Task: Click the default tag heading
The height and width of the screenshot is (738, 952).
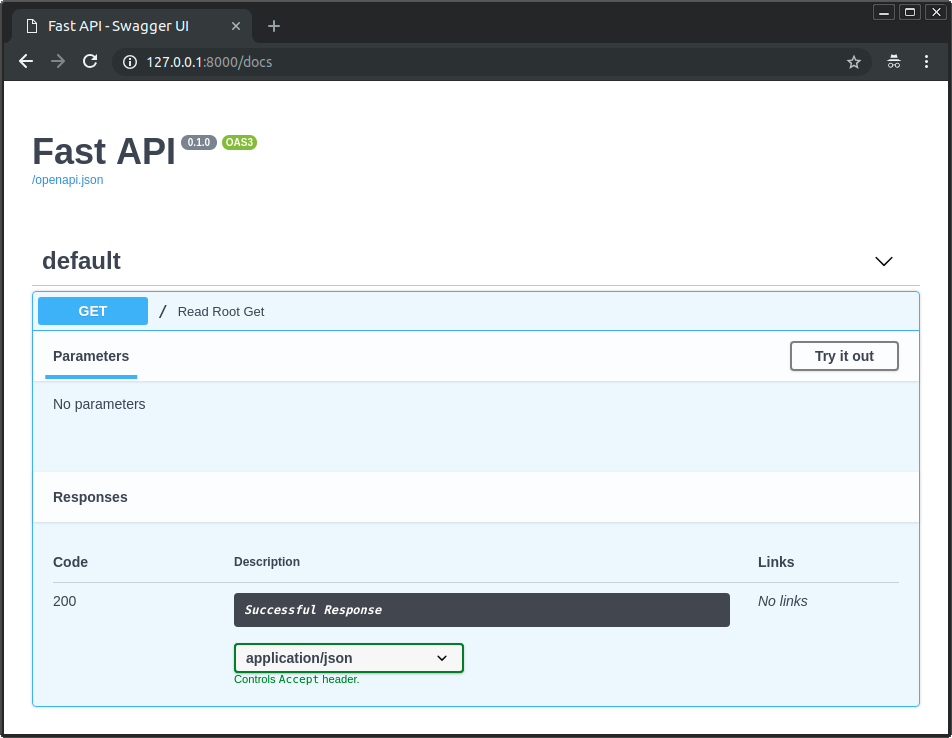Action: pos(81,261)
